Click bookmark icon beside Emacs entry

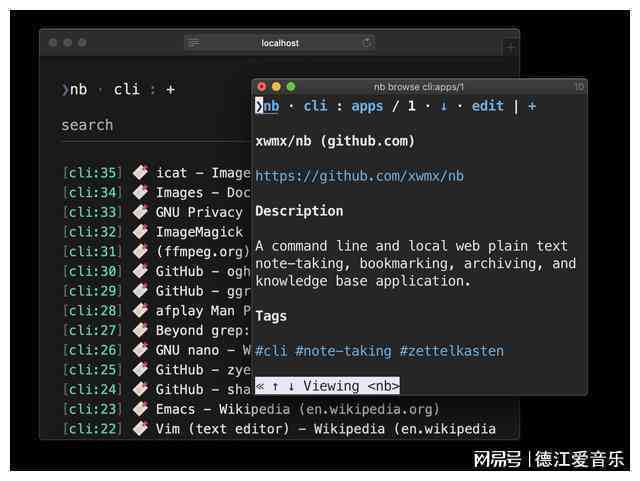tap(140, 409)
